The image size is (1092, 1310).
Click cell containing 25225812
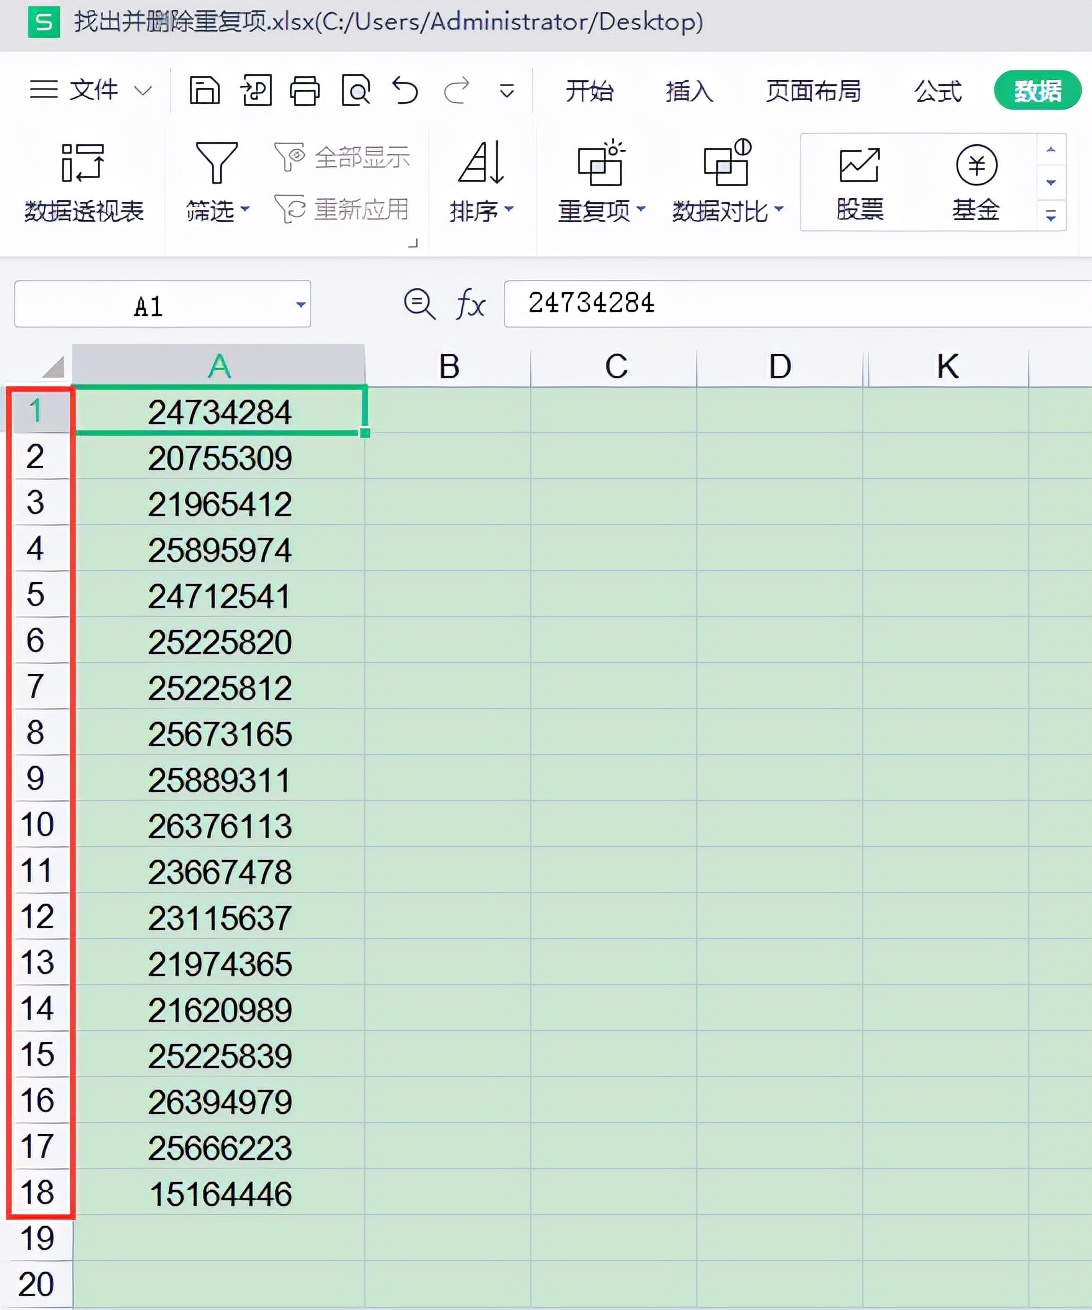[219, 687]
